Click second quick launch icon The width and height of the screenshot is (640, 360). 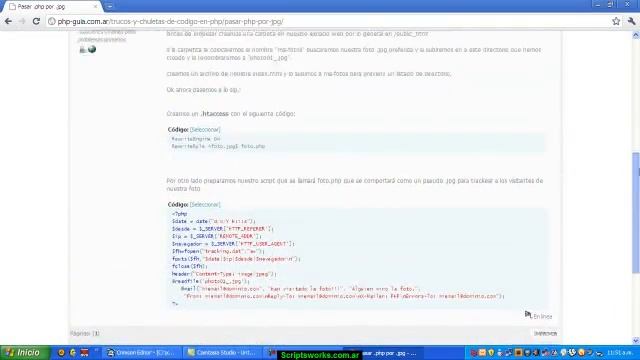(x=73, y=353)
